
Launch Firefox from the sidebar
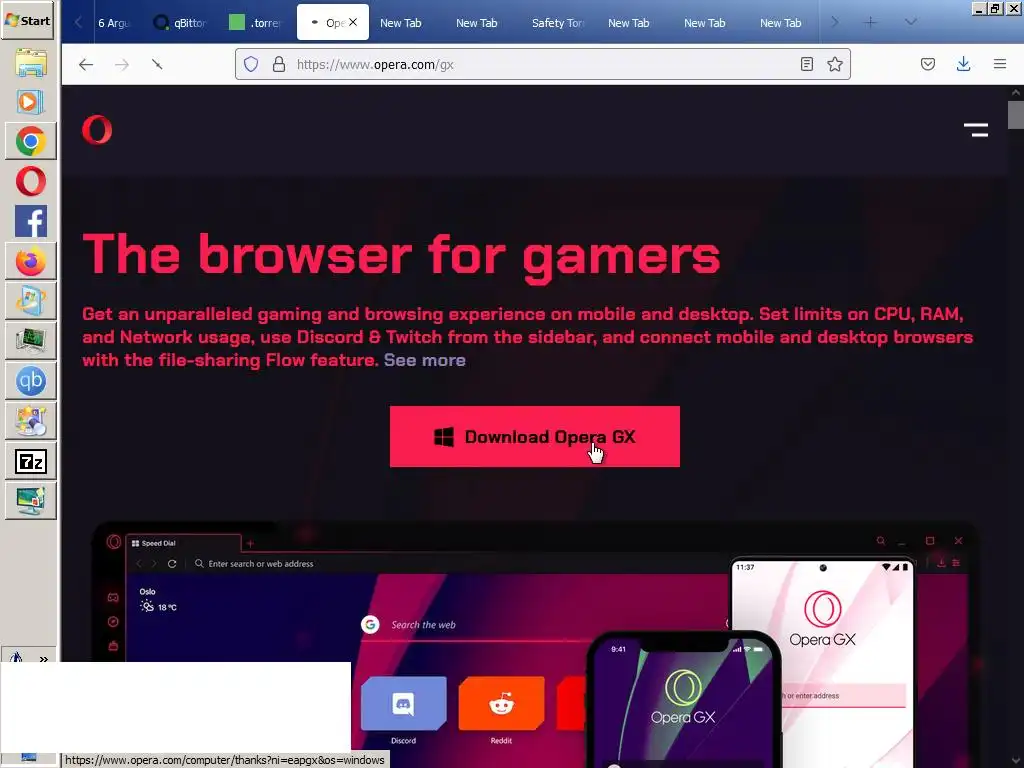tap(31, 261)
